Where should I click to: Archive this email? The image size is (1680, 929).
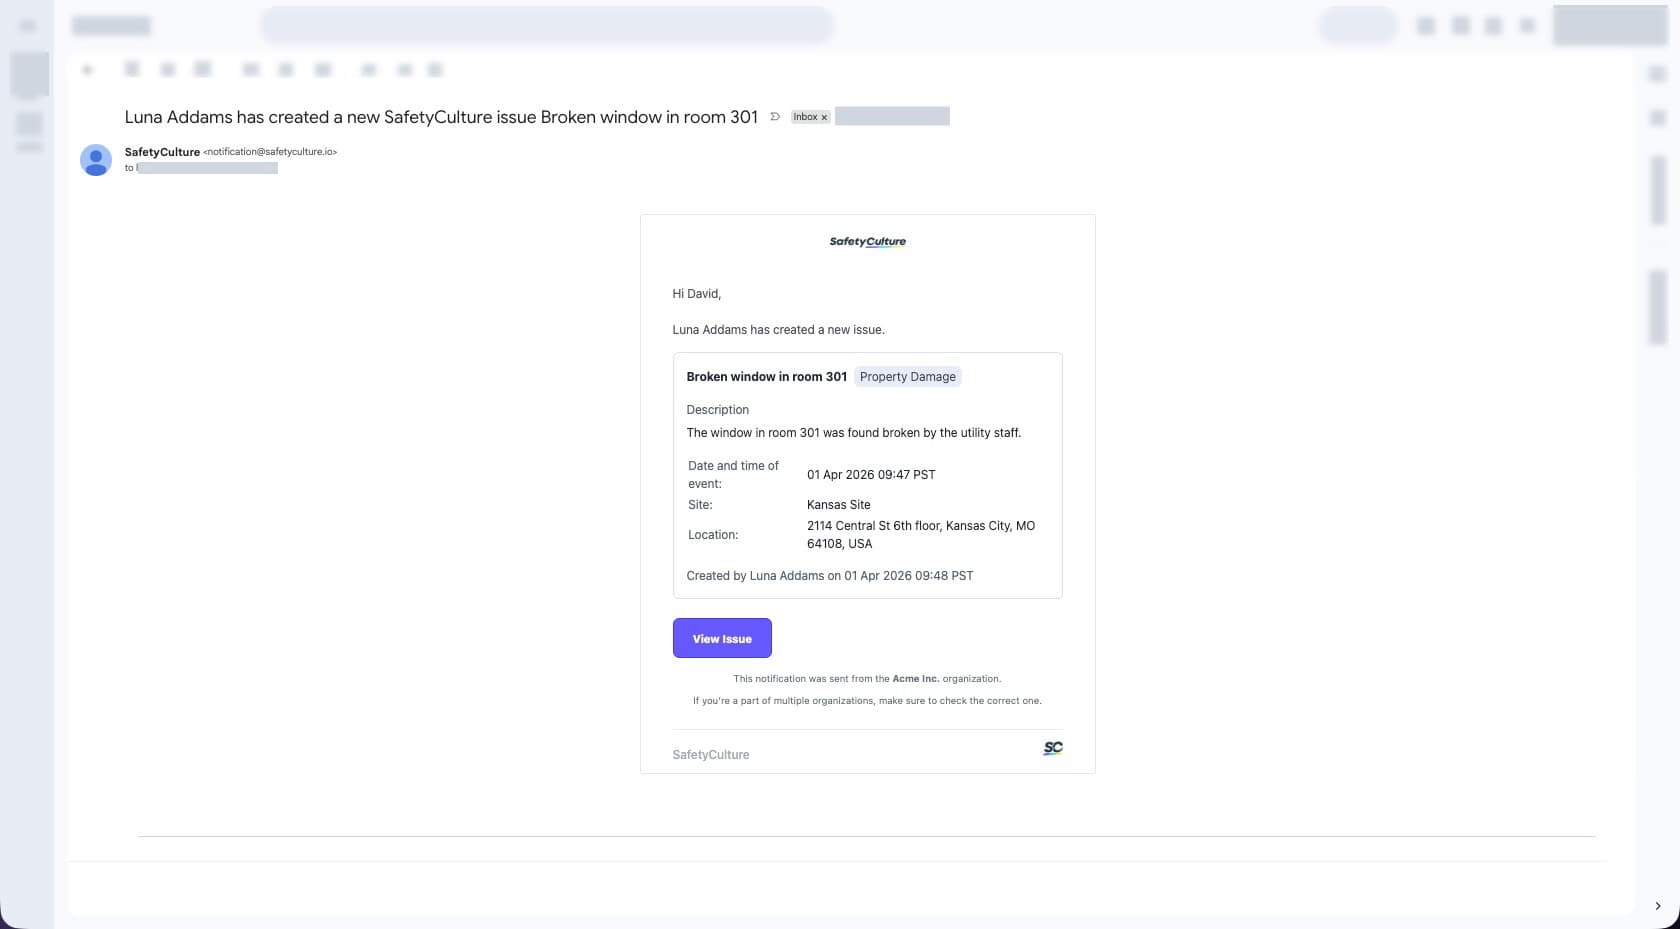pos(132,69)
